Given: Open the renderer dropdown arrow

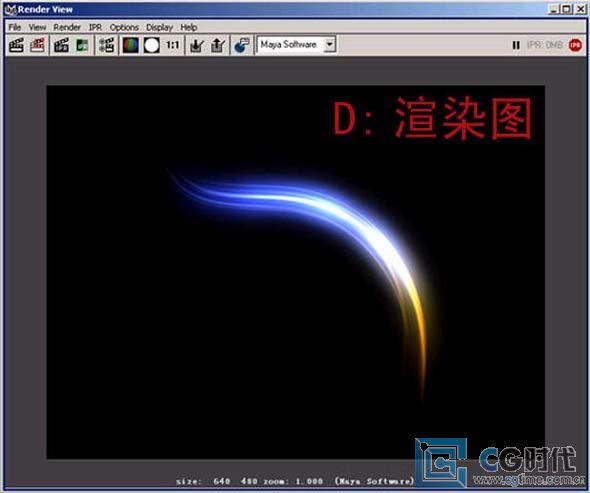Looking at the screenshot, I should [x=330, y=44].
